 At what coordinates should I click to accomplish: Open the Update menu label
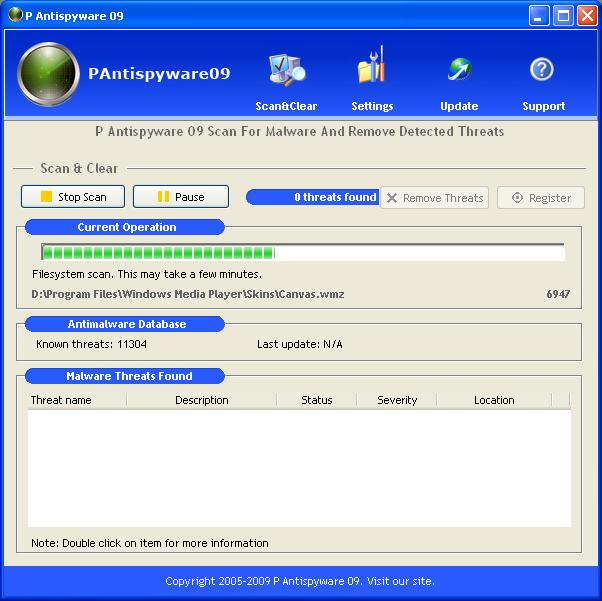tap(459, 106)
